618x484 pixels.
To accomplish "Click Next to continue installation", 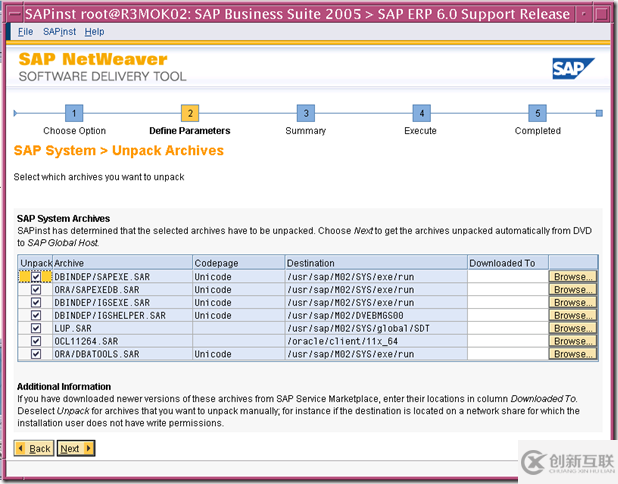I will coord(76,449).
